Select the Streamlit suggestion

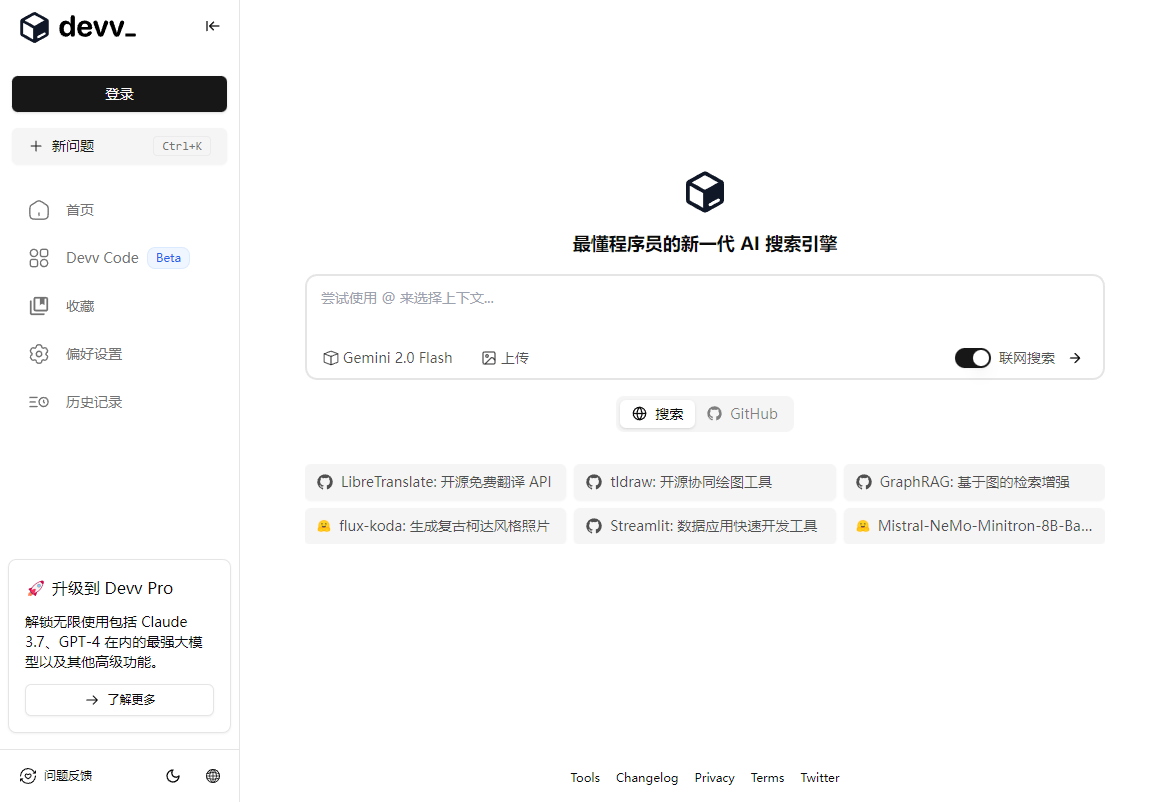coord(704,526)
